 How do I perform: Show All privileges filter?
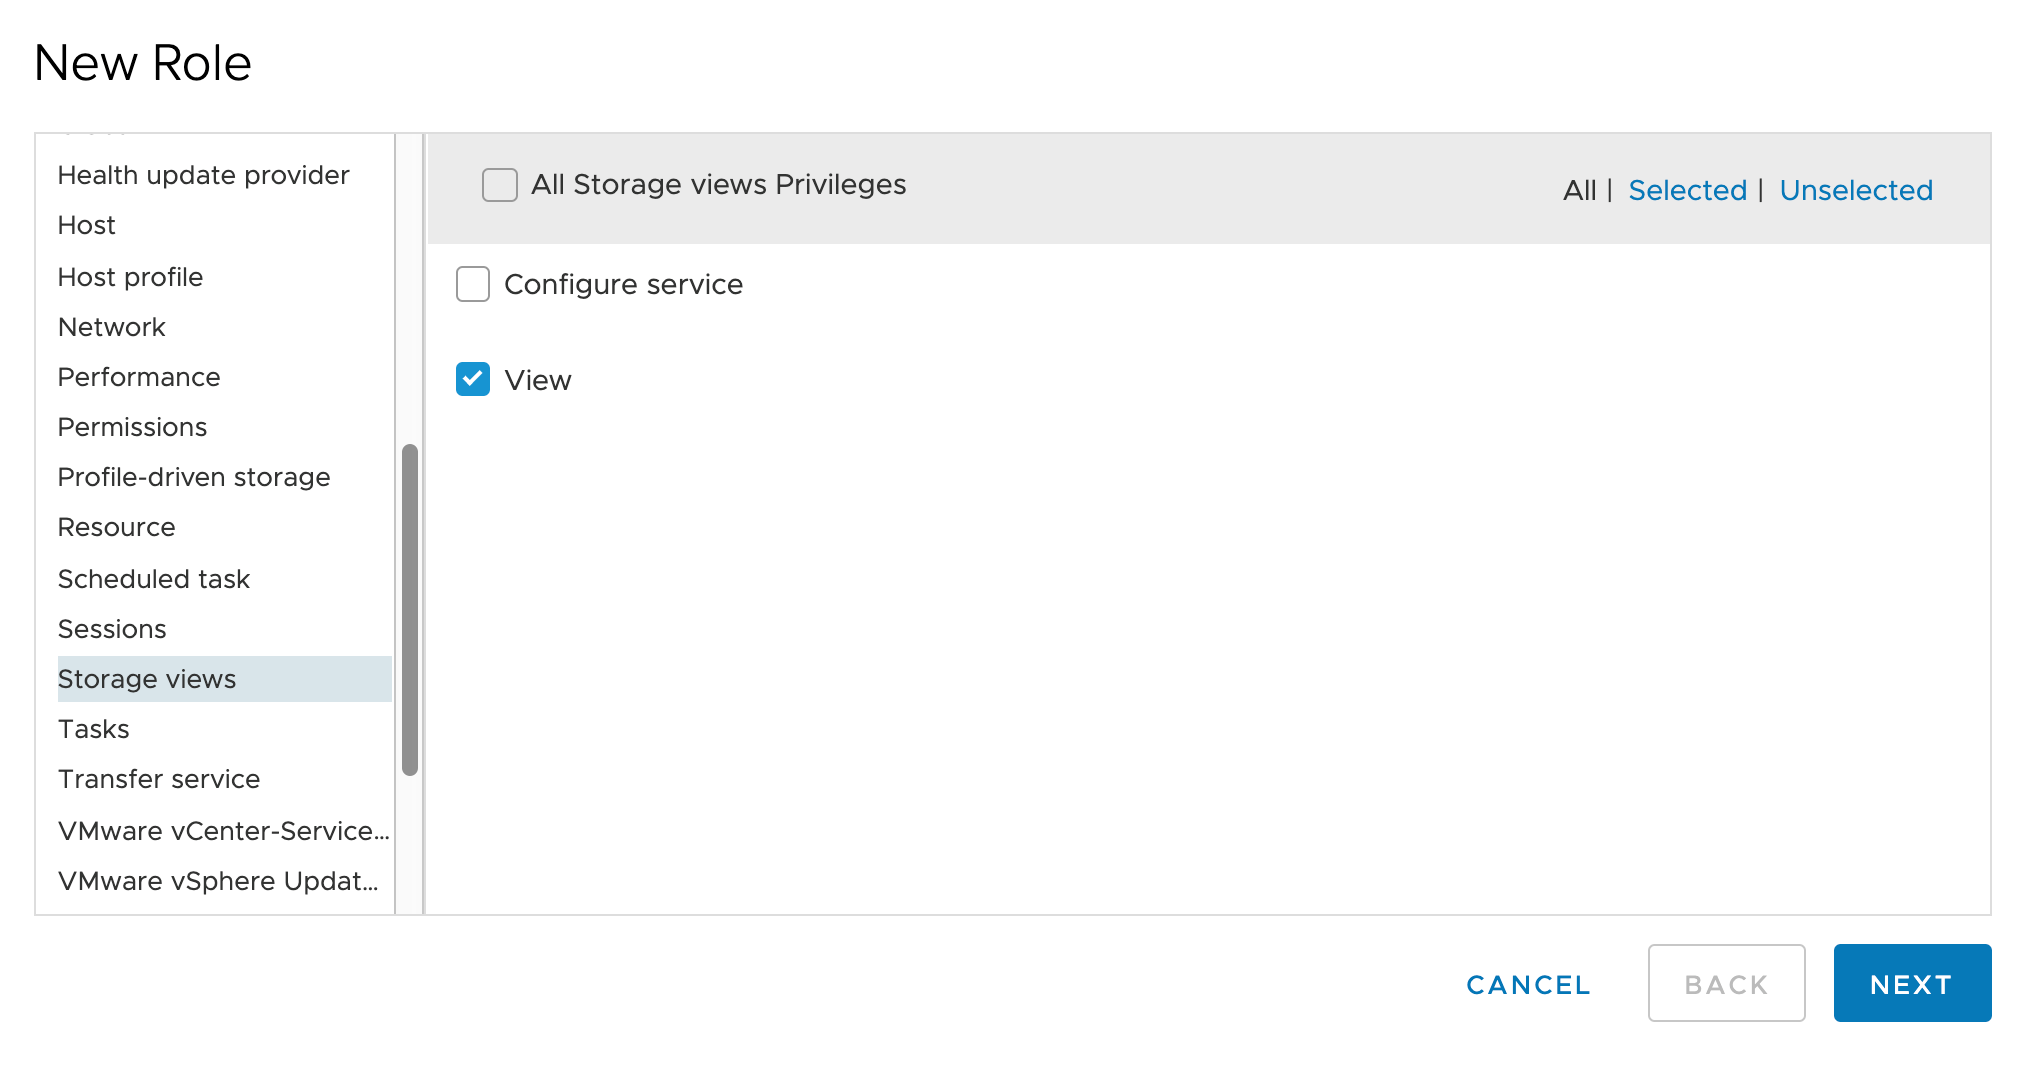[x=1579, y=190]
